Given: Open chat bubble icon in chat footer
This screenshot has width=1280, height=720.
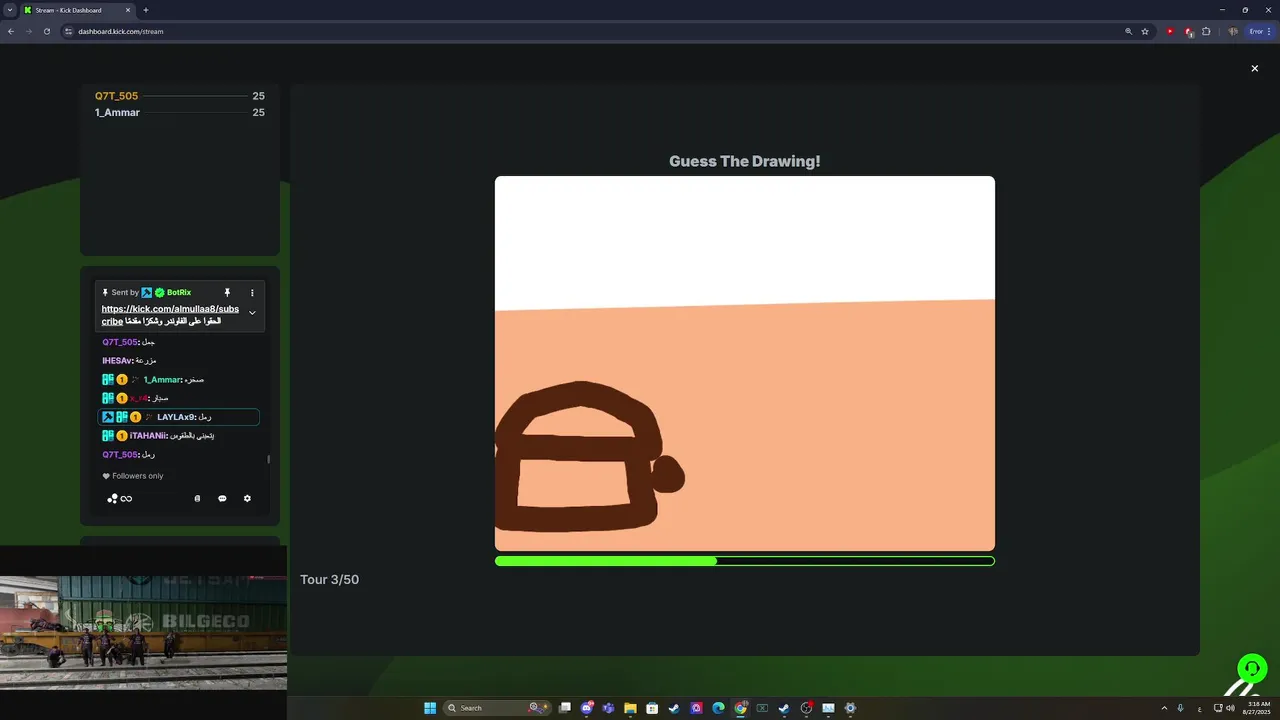Looking at the screenshot, I should coord(222,498).
